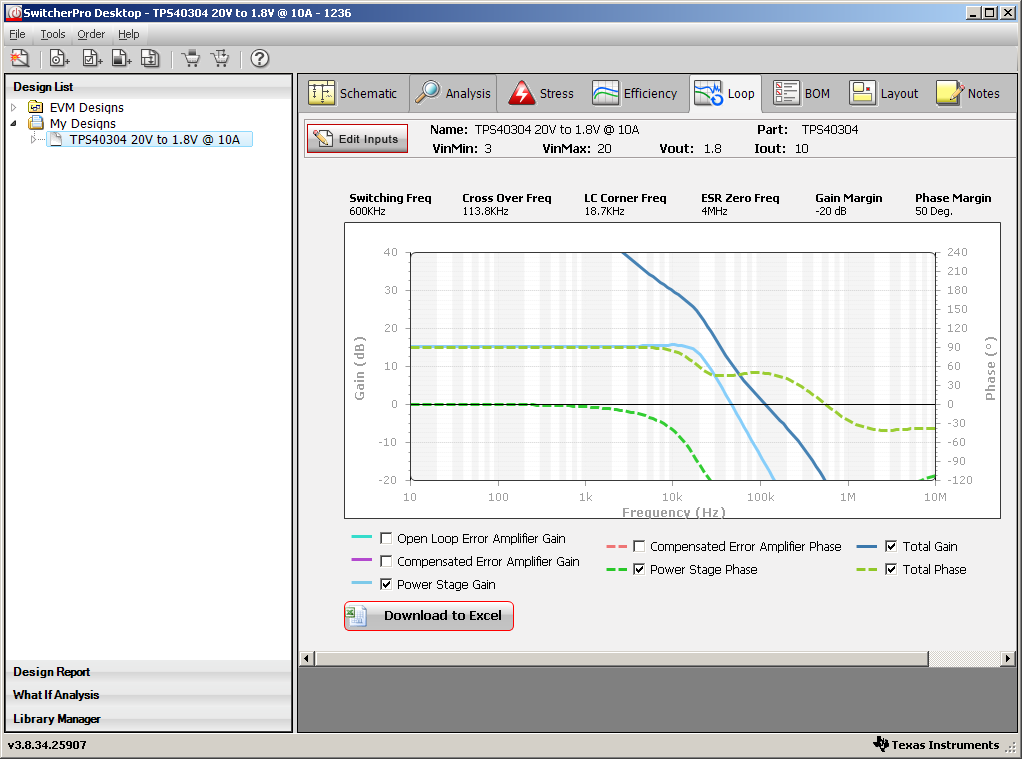Click the new design wizard toolbar icon
This screenshot has width=1022, height=759.
click(20, 59)
